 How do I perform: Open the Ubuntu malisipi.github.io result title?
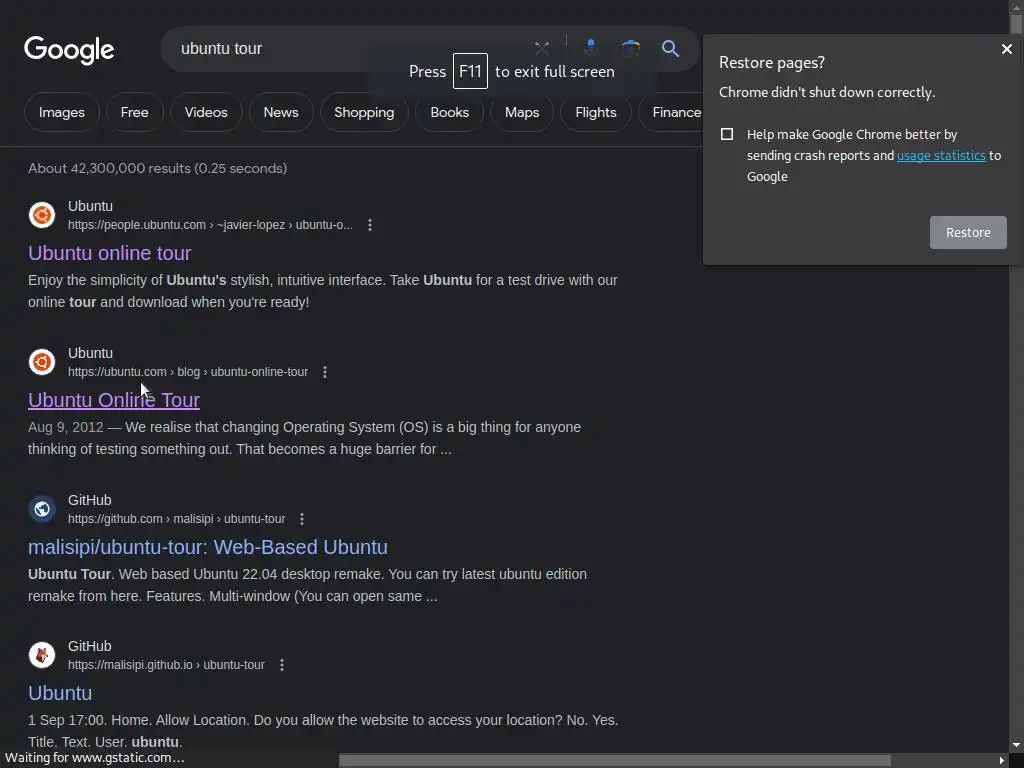pos(60,693)
